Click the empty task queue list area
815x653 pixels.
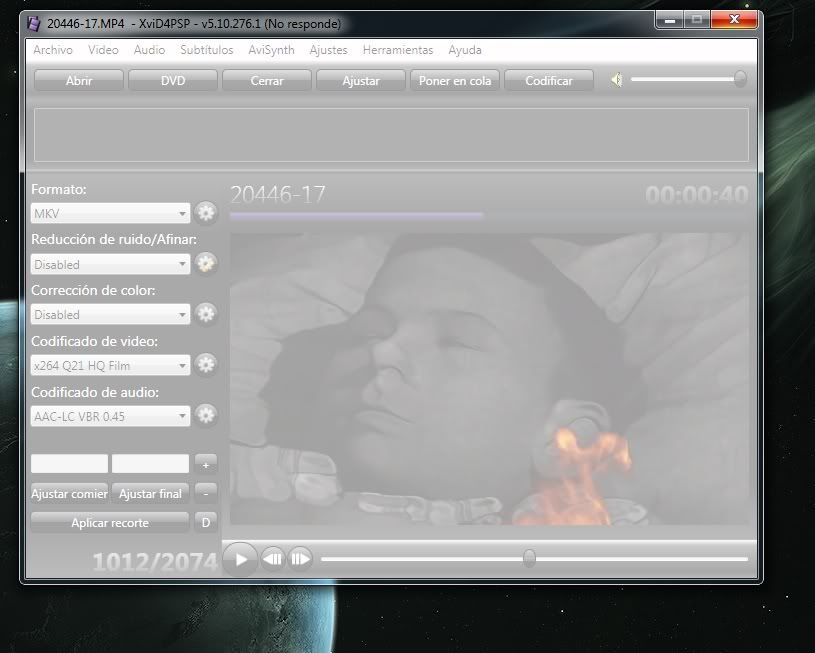tap(391, 135)
